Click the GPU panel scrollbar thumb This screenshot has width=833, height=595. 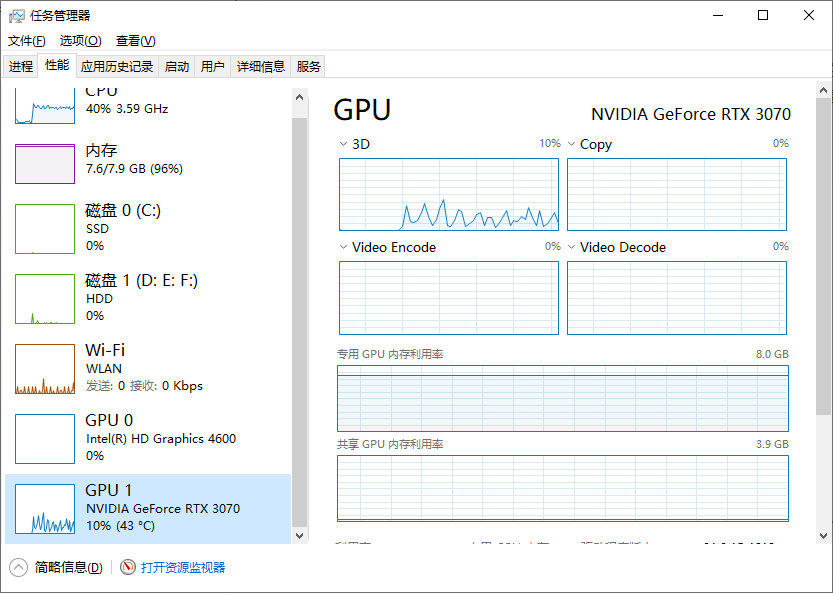click(x=823, y=257)
